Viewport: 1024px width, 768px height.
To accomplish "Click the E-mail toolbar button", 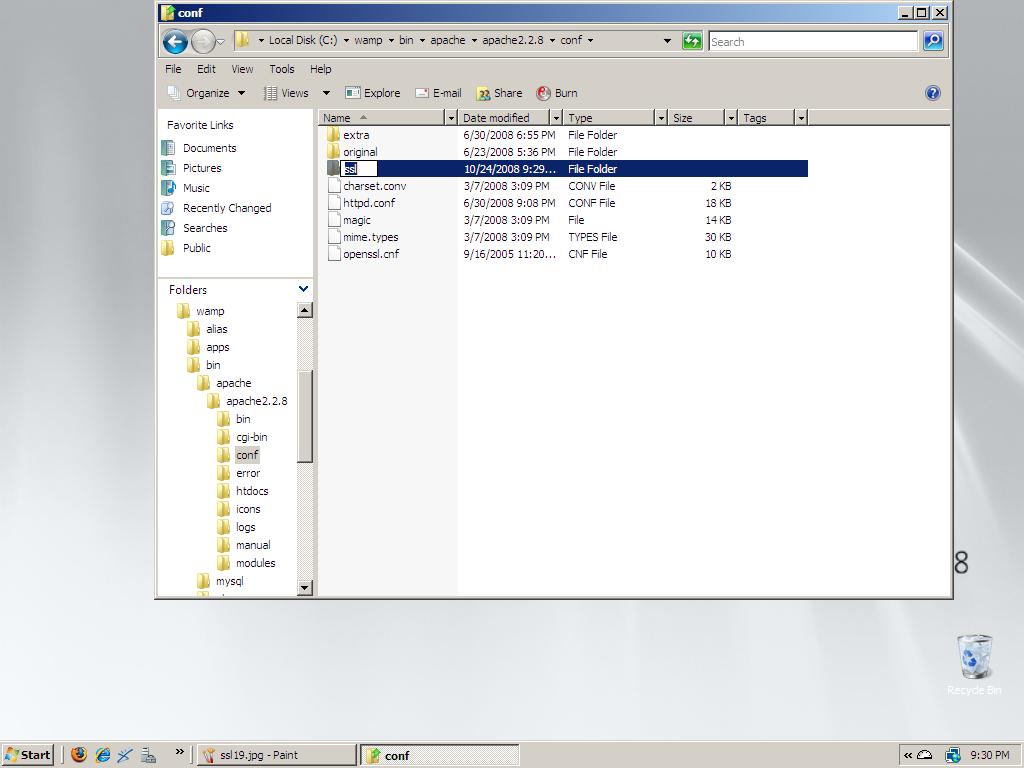I will pyautogui.click(x=438, y=93).
